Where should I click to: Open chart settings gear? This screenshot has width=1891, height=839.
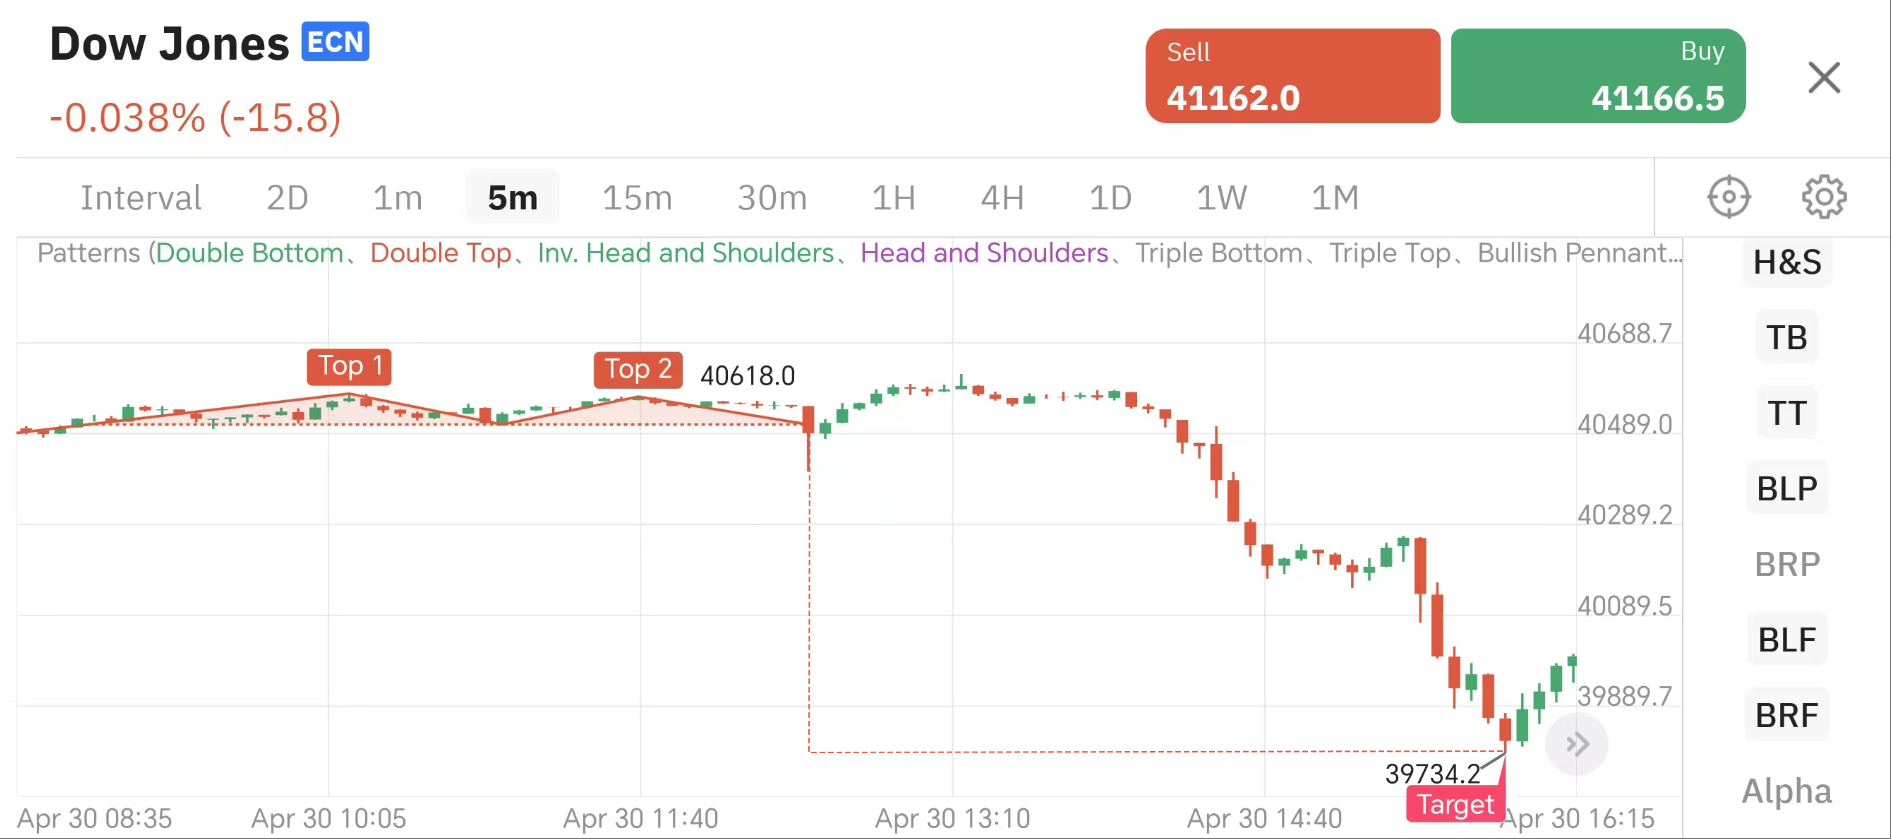coord(1824,197)
